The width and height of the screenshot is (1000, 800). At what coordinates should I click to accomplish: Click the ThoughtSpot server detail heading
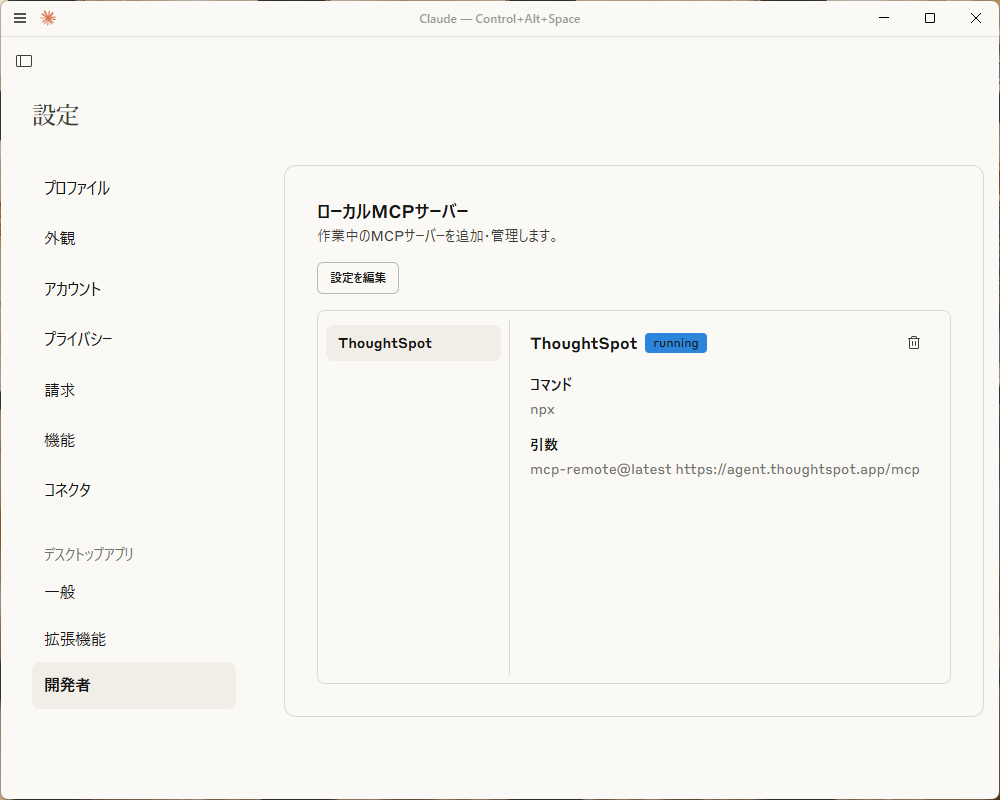click(x=584, y=343)
